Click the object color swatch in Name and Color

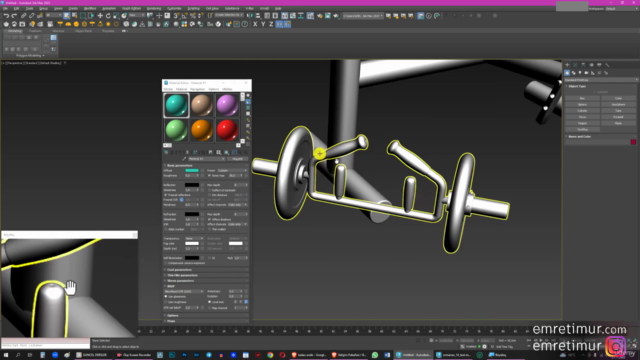tap(633, 142)
